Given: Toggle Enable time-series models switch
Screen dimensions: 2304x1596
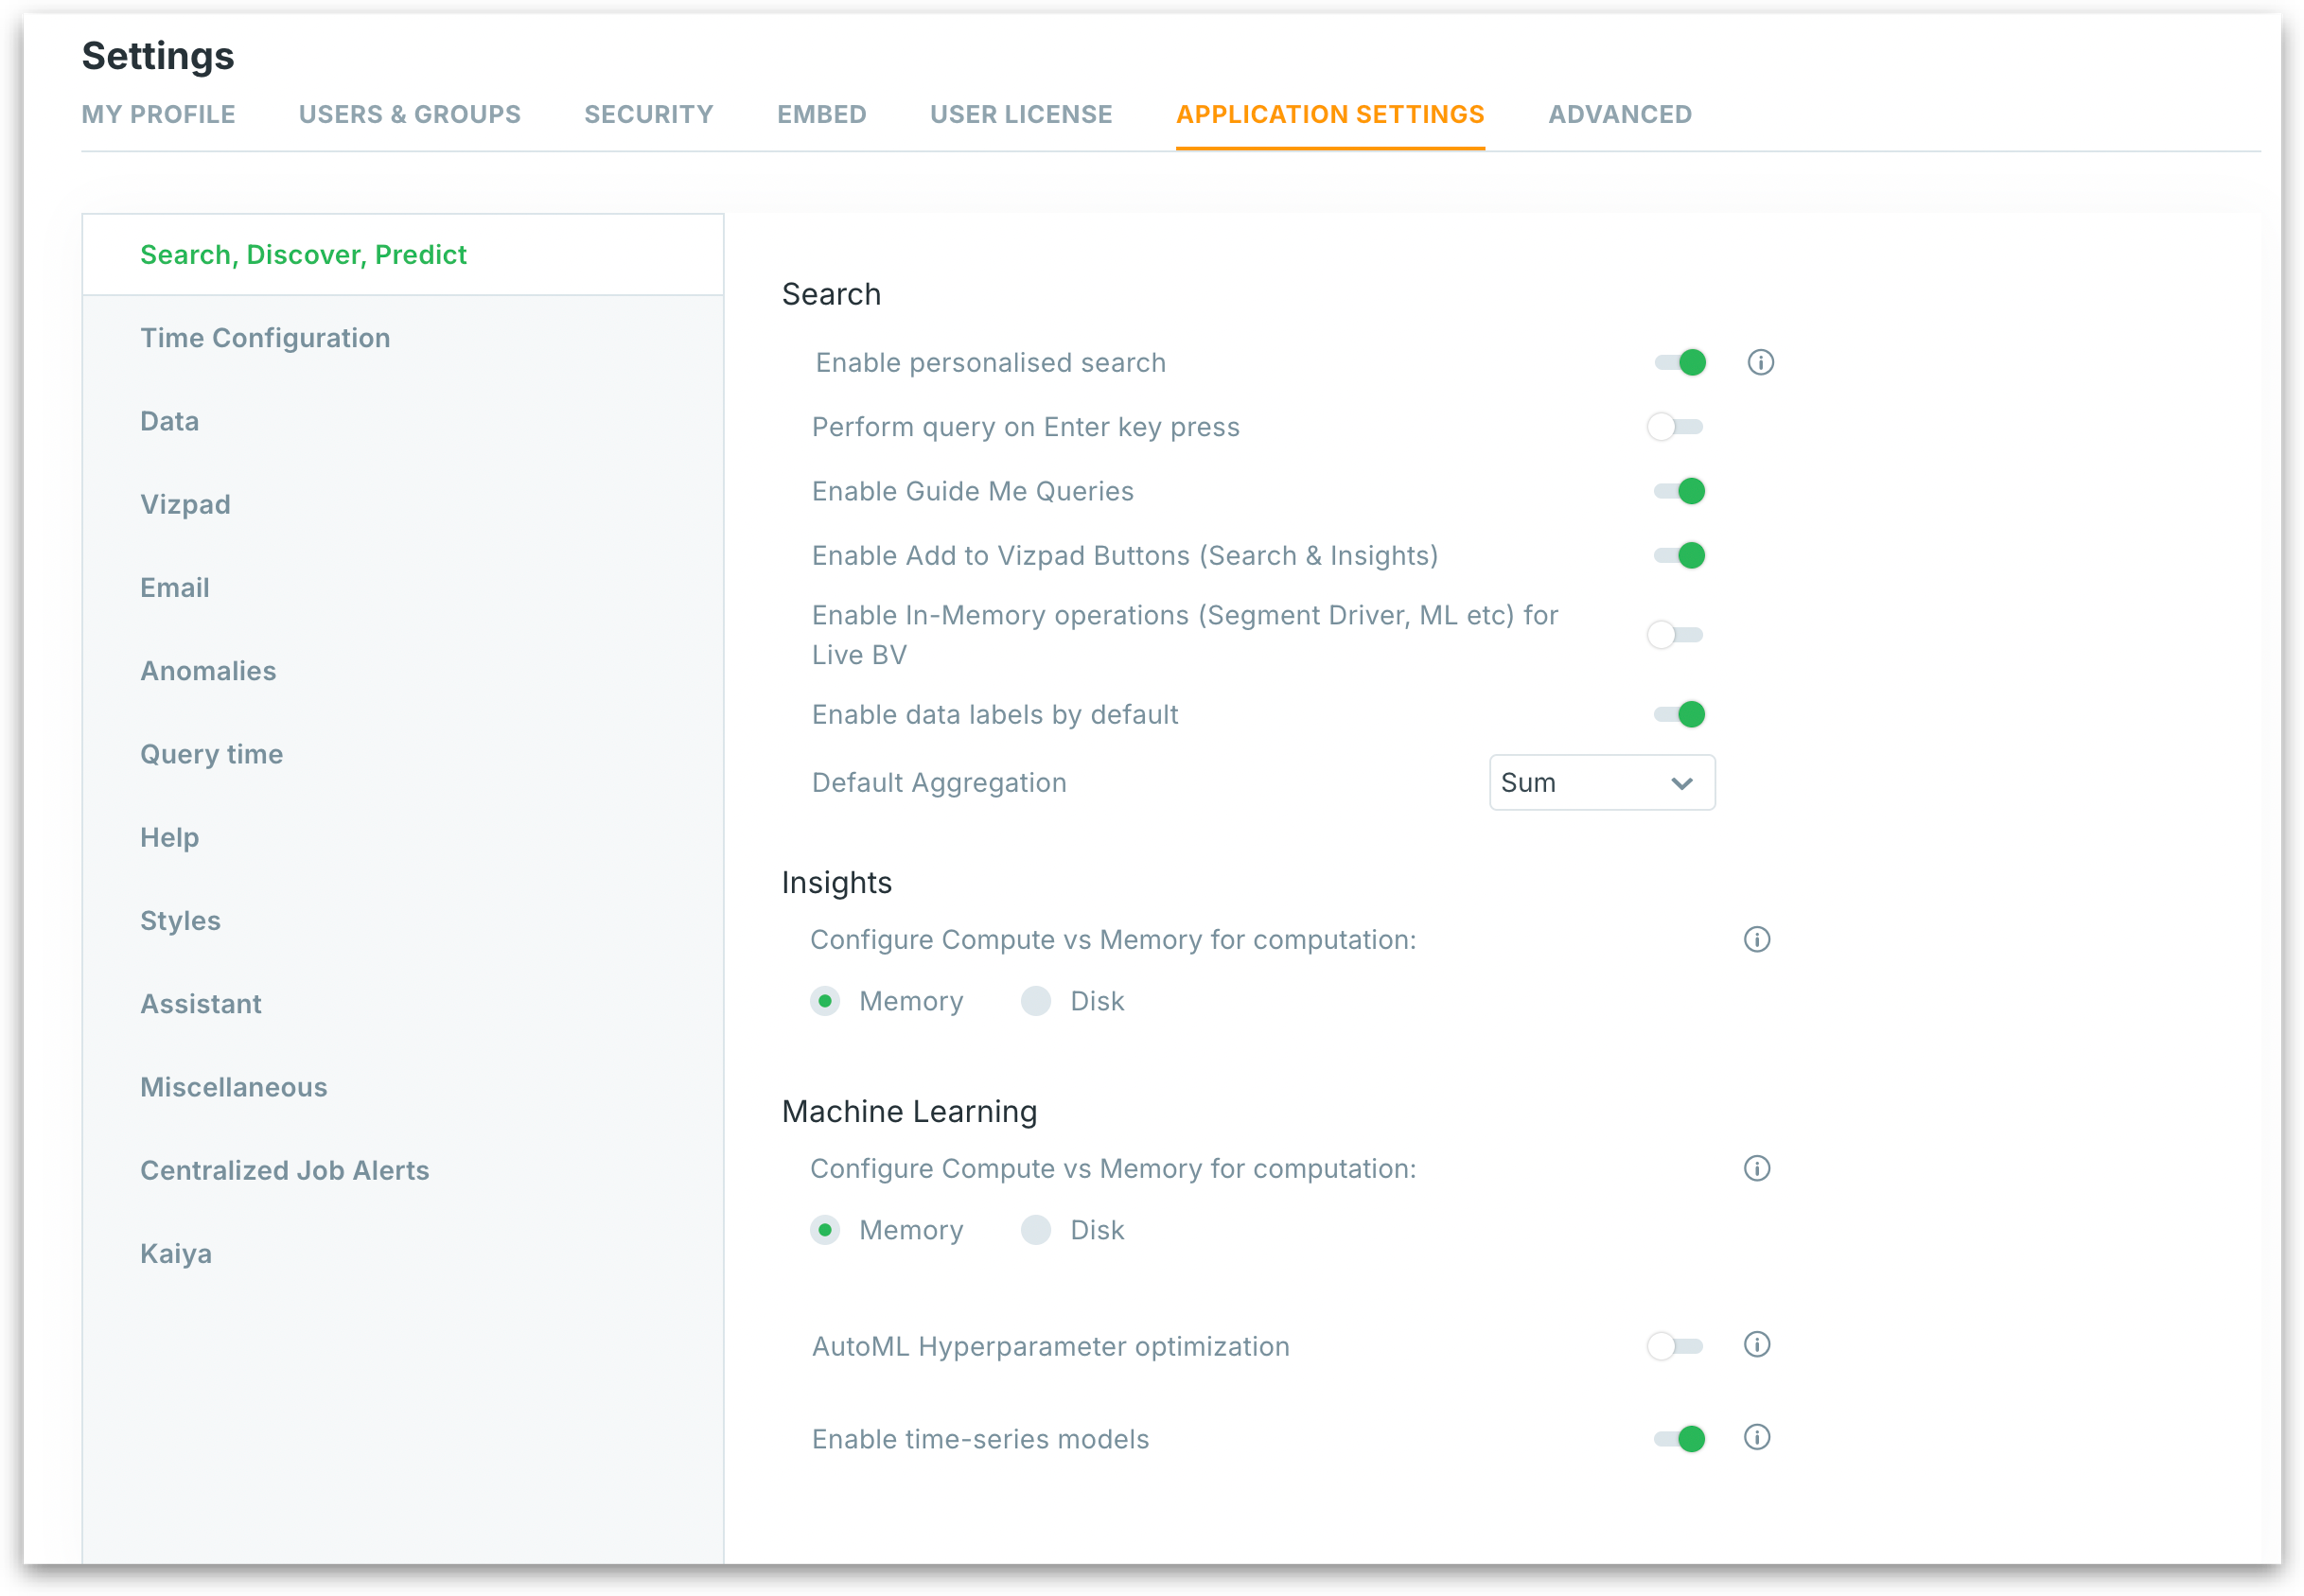Looking at the screenshot, I should (x=1679, y=1439).
